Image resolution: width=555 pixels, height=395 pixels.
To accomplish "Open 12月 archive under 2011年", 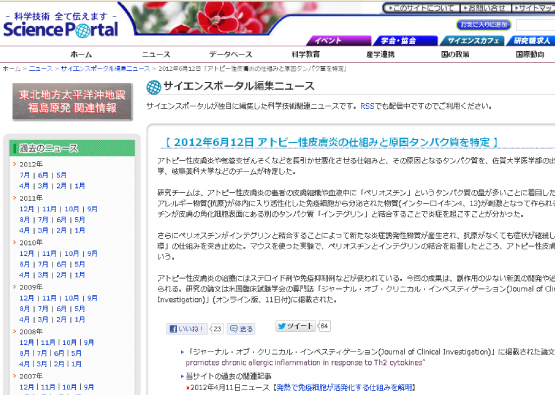I will point(27,209).
